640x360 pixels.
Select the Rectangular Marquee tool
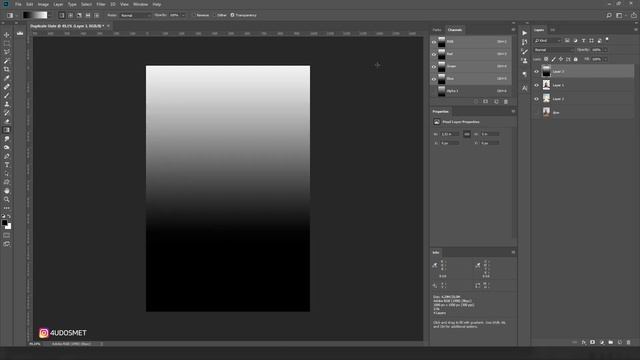point(7,43)
